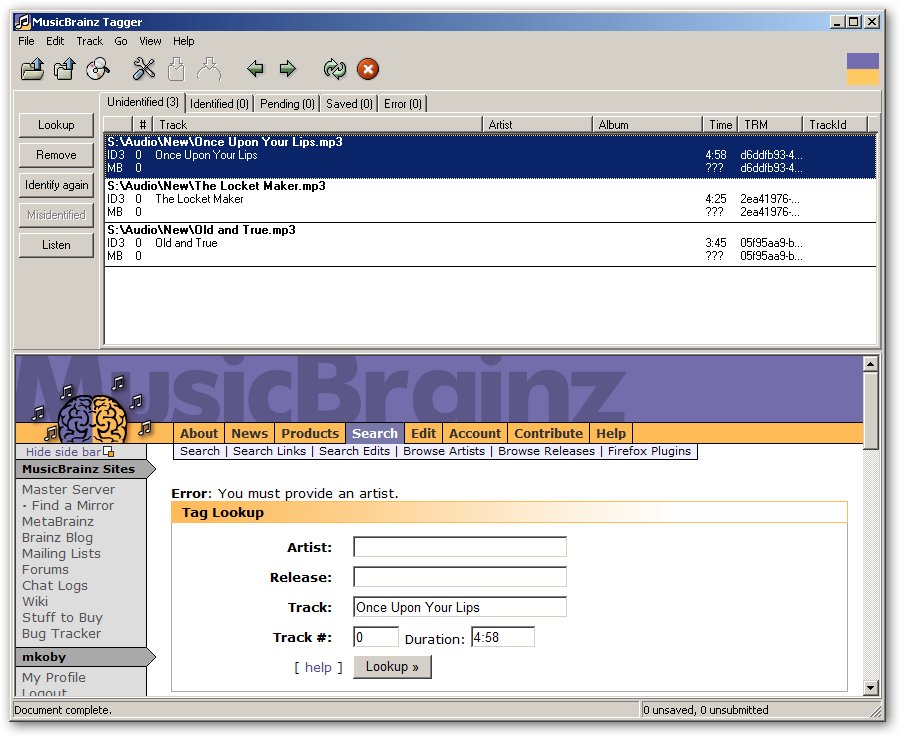900x736 pixels.
Task: Click the Lookup » button in form
Action: (392, 667)
